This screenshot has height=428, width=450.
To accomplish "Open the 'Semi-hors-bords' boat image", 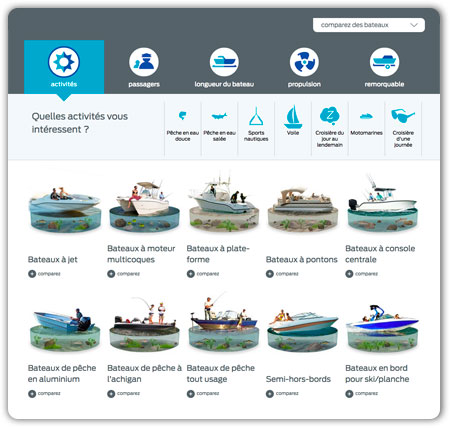I will (303, 331).
